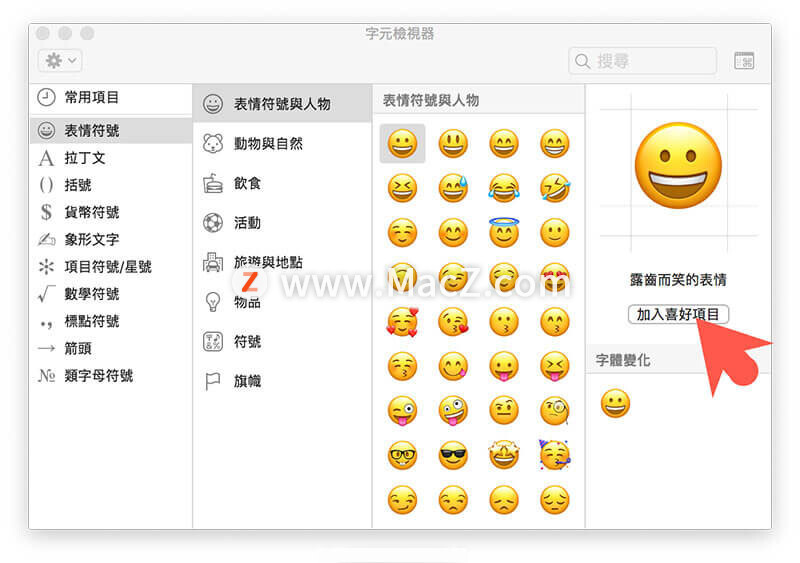Select 項目符號/星號 in the sidebar
The height and width of the screenshot is (563, 800).
click(x=110, y=266)
